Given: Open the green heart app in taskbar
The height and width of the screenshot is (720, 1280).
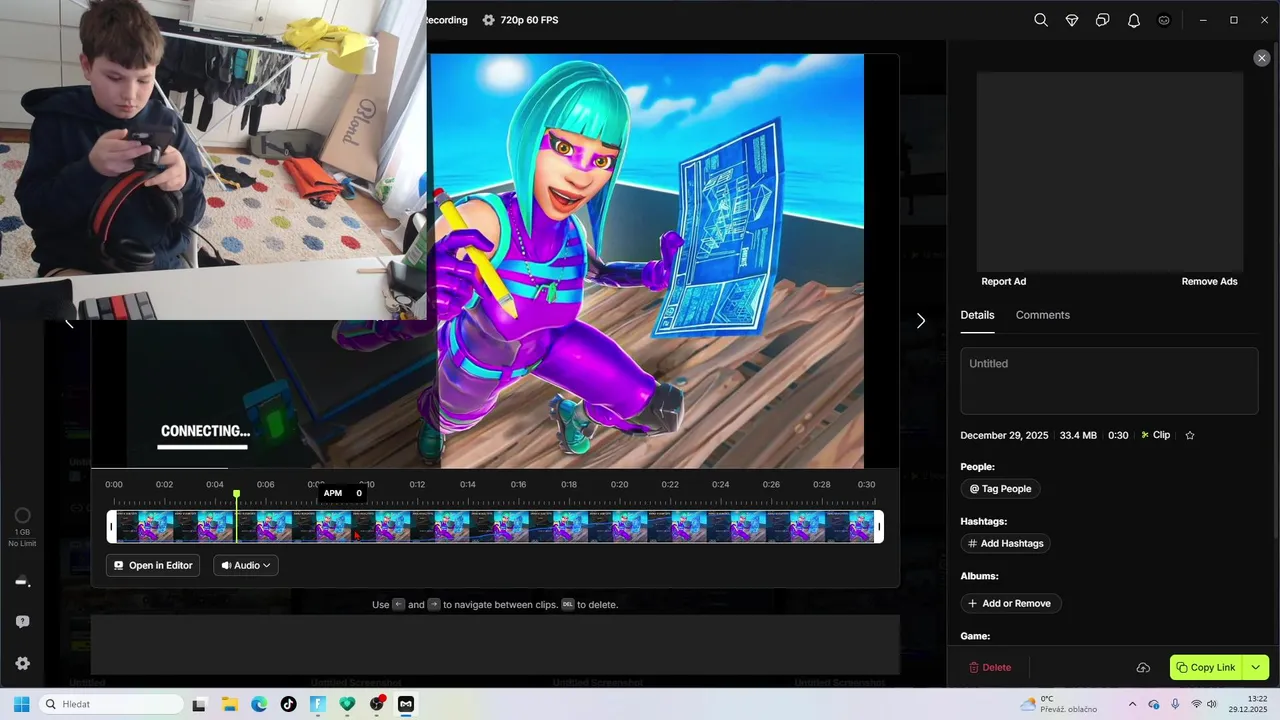Looking at the screenshot, I should [347, 704].
